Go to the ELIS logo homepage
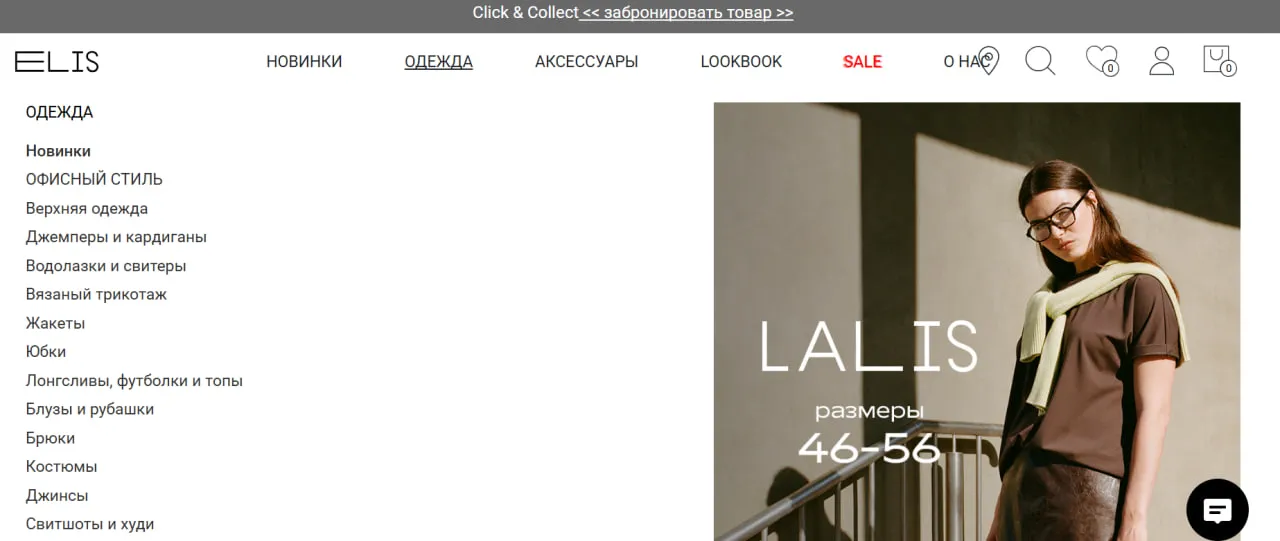The width and height of the screenshot is (1280, 541). coord(57,62)
